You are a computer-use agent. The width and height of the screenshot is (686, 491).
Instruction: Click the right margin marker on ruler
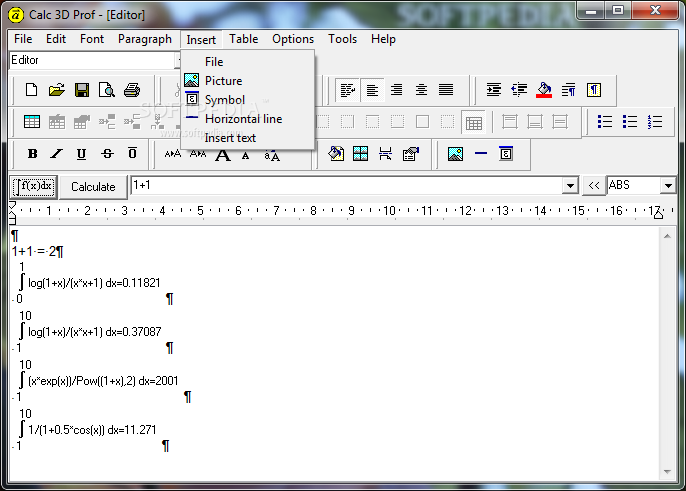658,213
